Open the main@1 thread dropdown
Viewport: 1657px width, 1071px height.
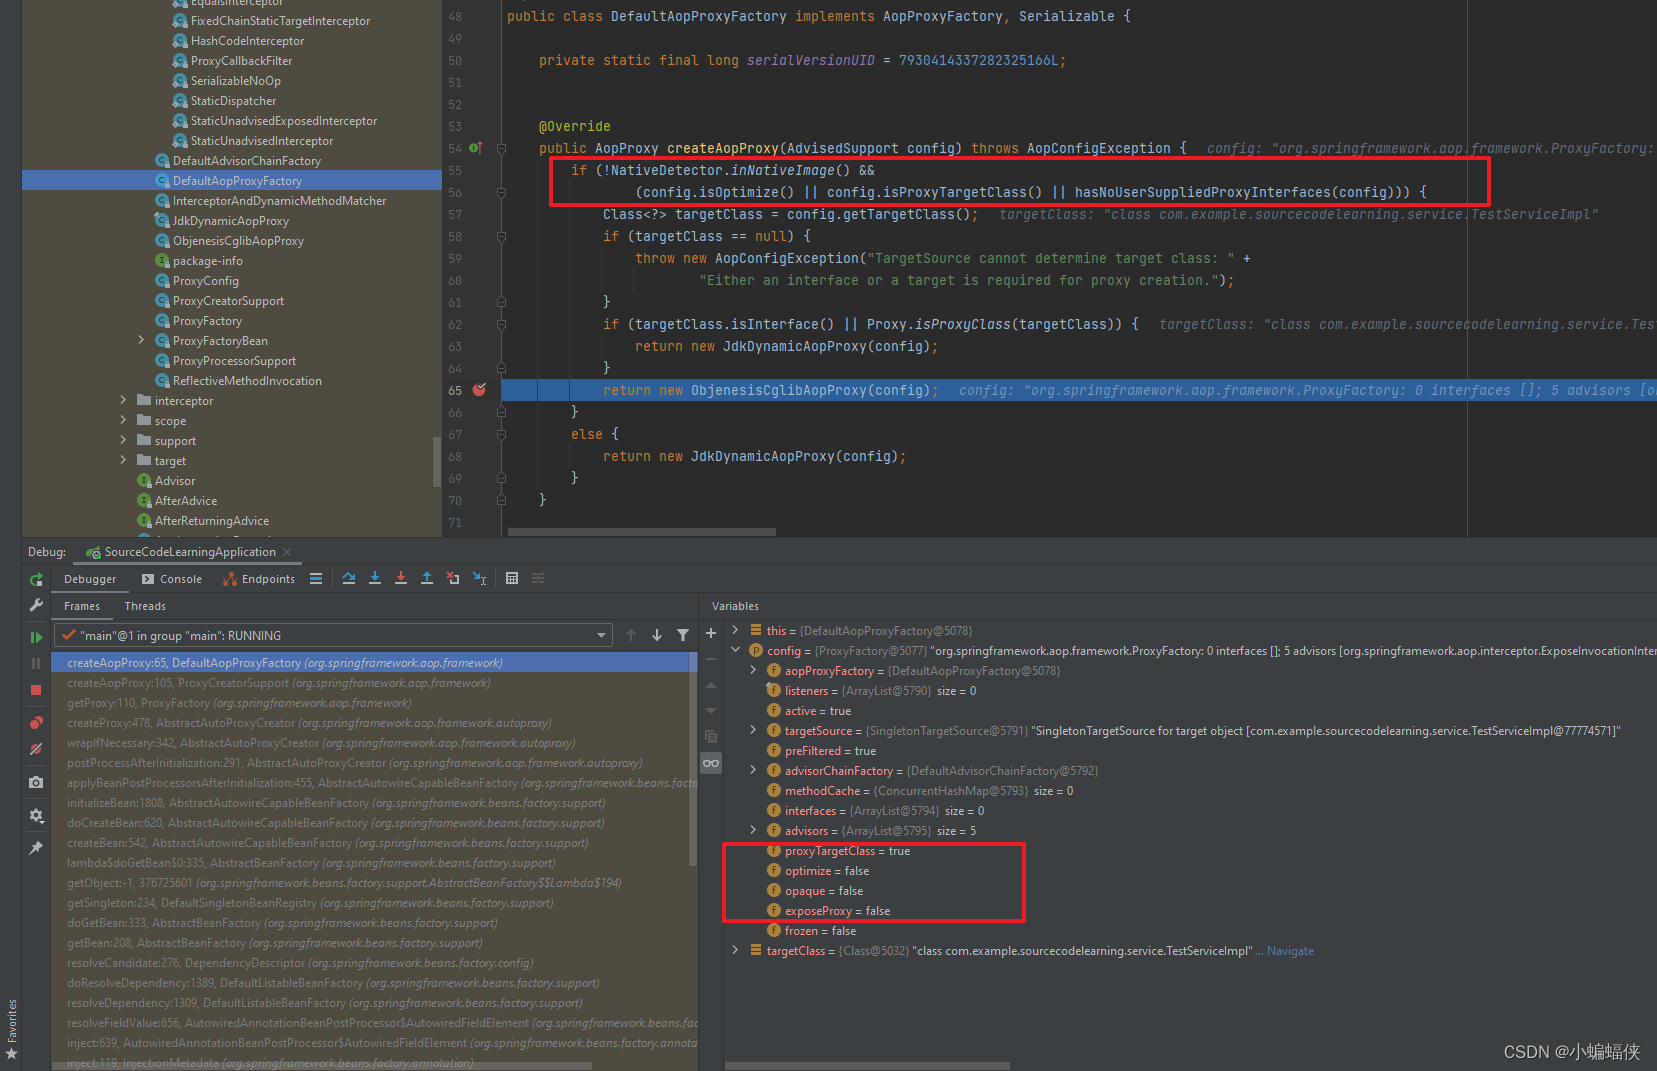click(x=600, y=634)
